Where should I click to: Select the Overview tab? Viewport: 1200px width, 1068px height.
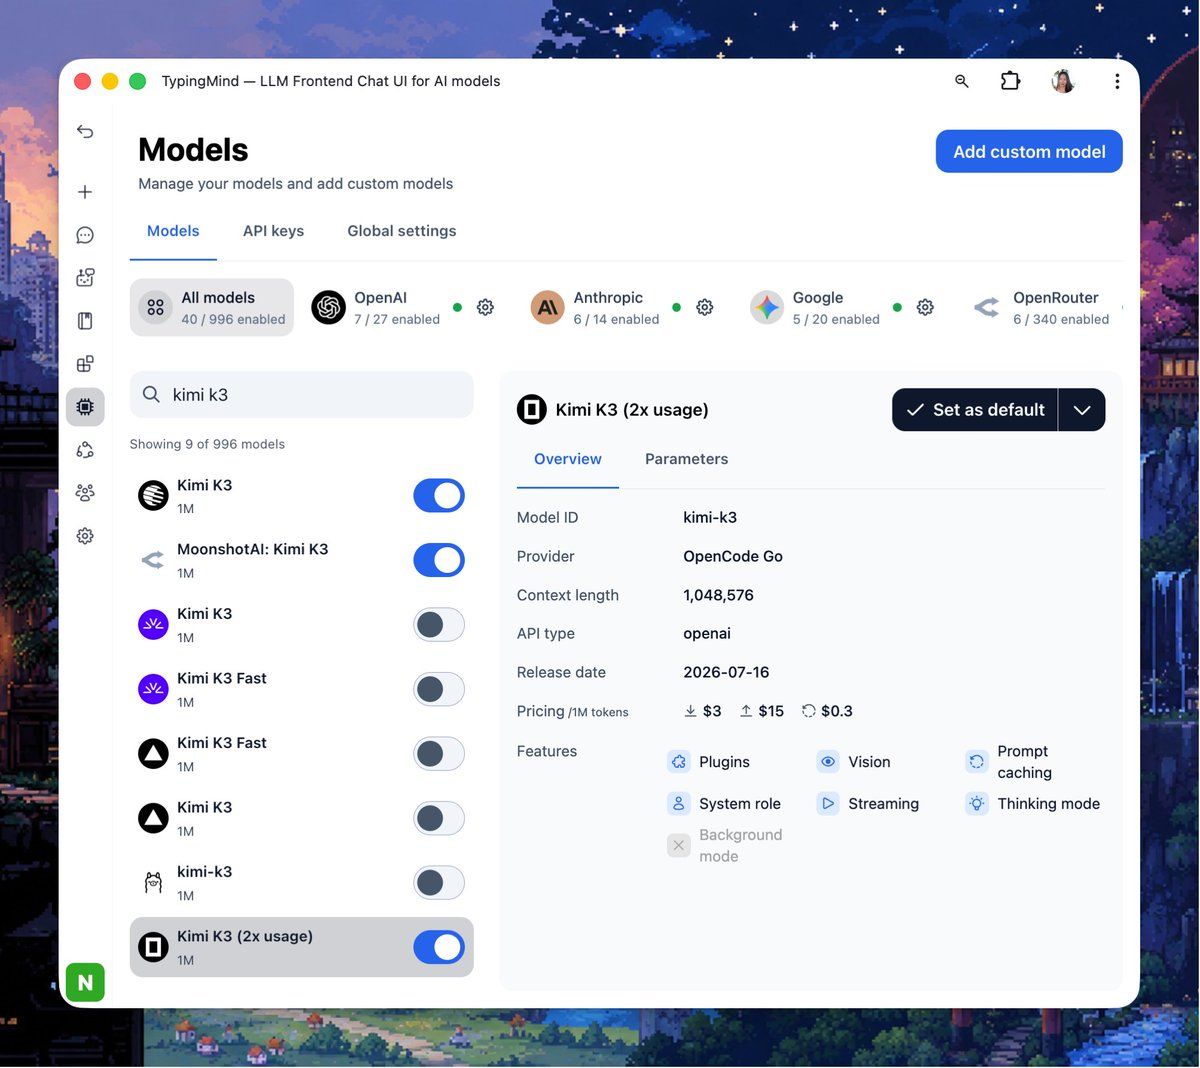coord(568,459)
